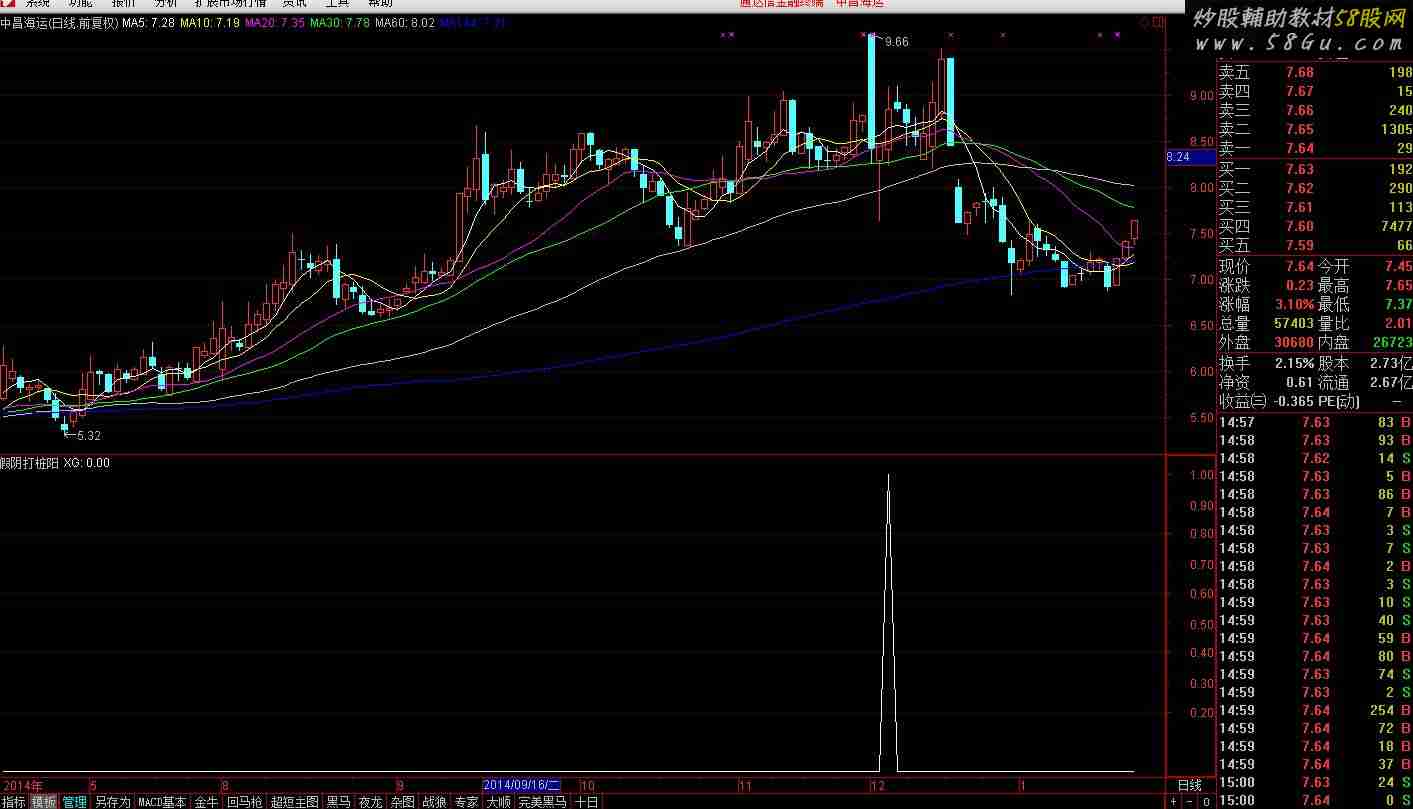
Task: Click the 14:57 tick row with 83 B
Action: coord(1315,422)
